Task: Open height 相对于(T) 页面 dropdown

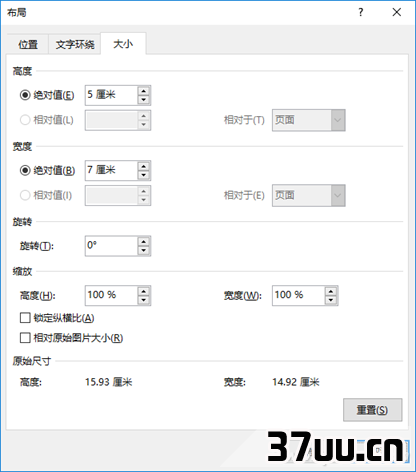Action: pos(309,120)
